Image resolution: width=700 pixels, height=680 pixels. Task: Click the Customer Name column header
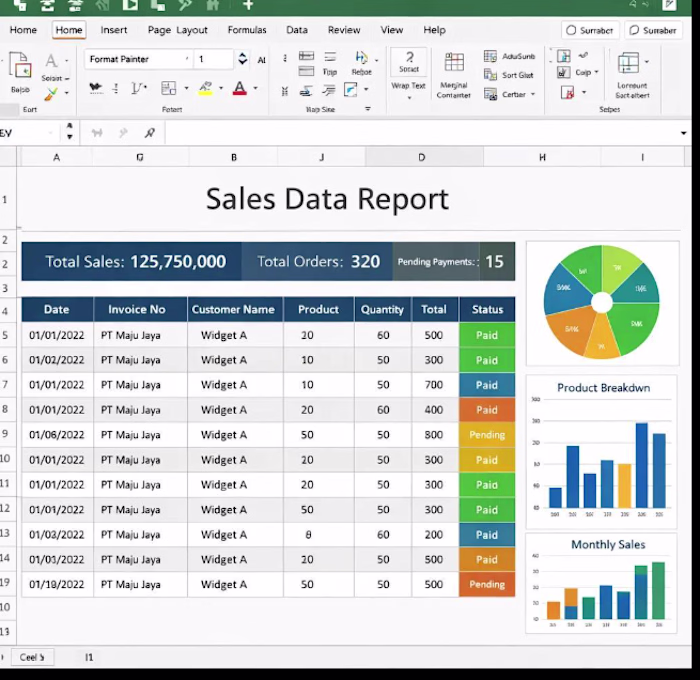click(x=233, y=309)
